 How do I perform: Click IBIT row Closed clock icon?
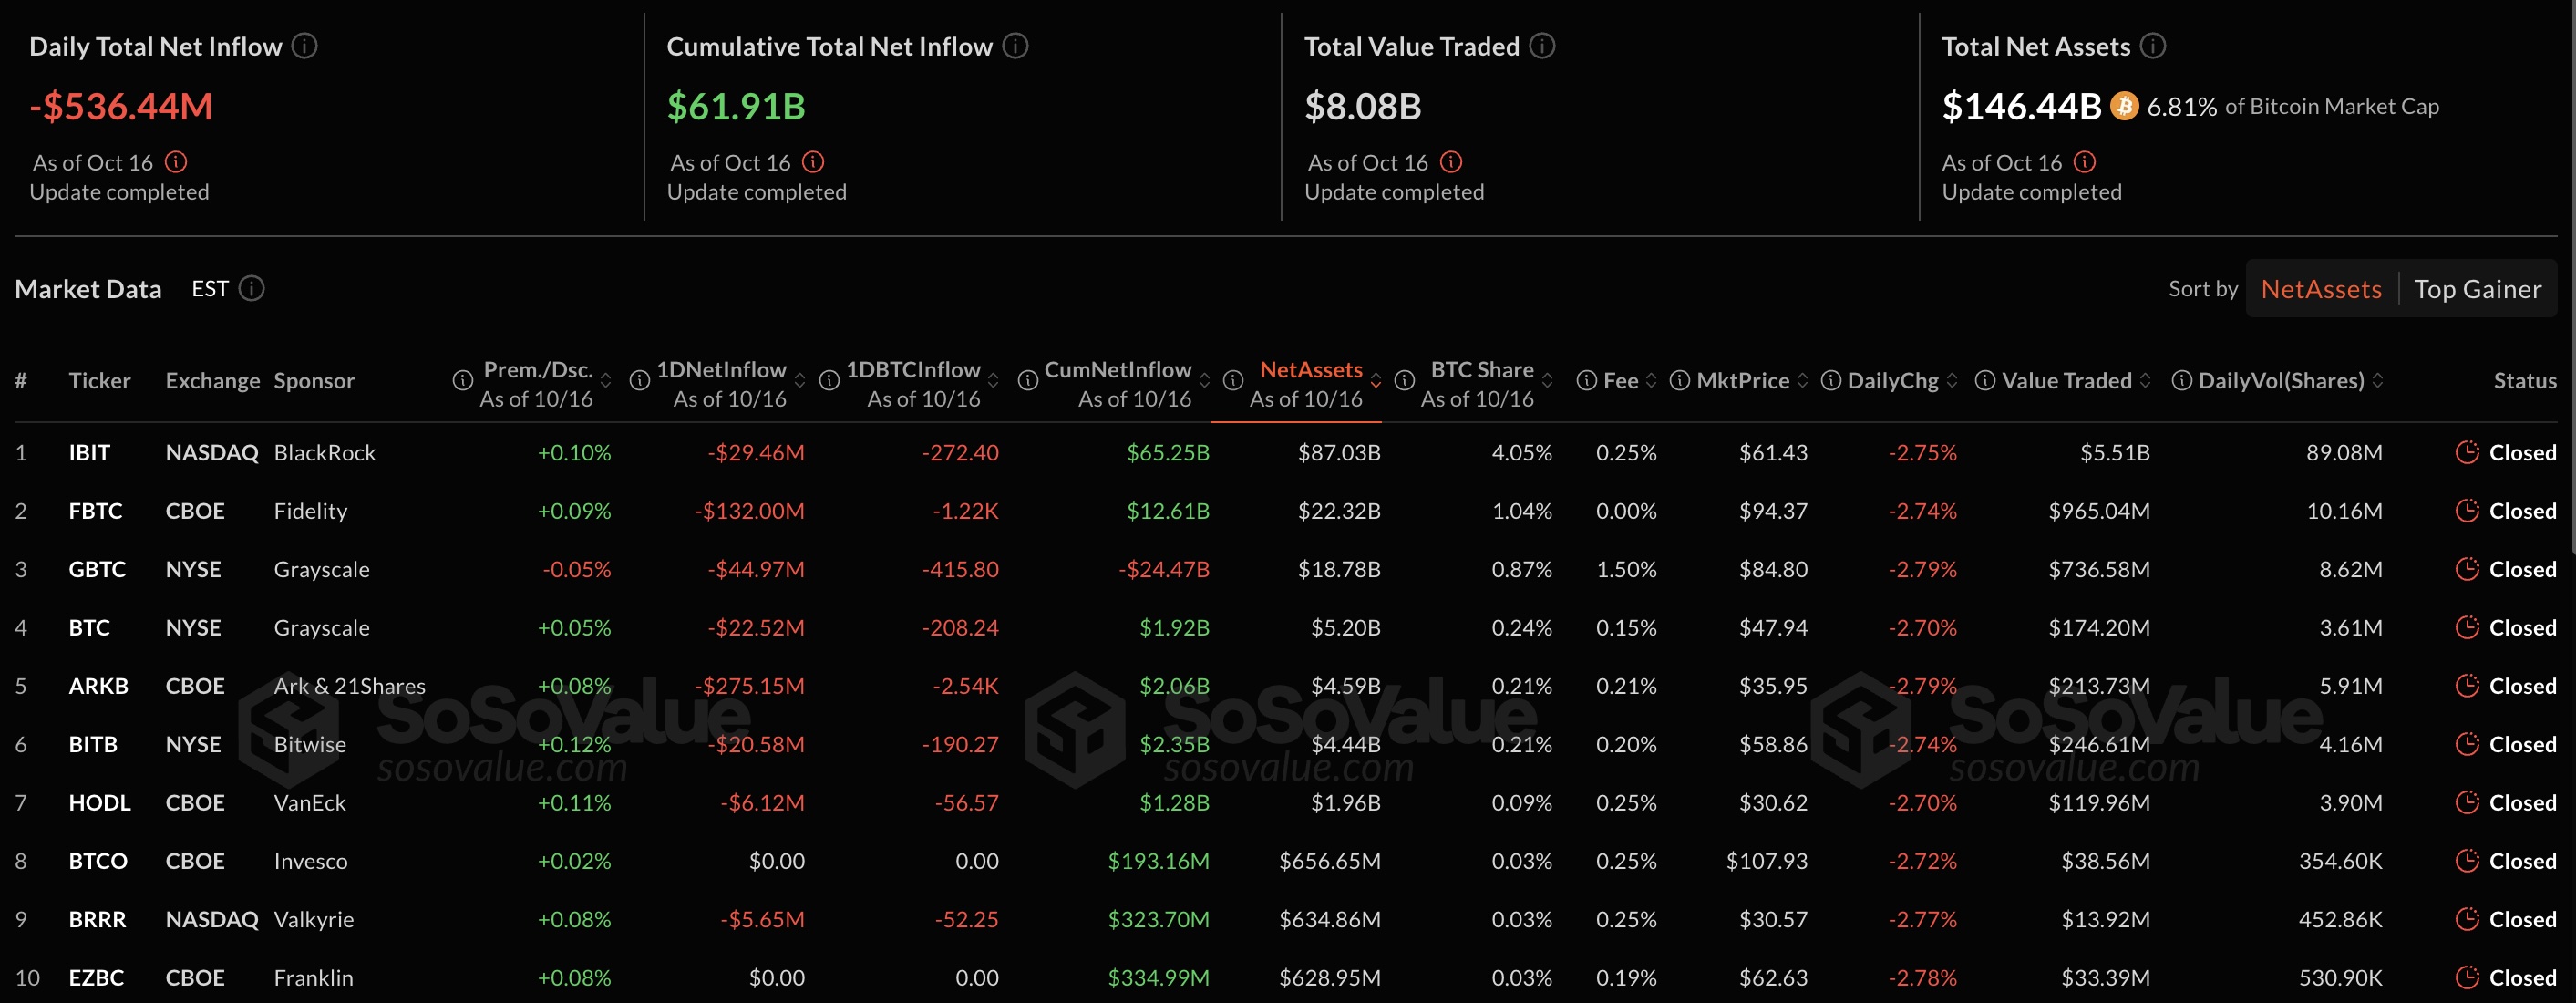2467,452
